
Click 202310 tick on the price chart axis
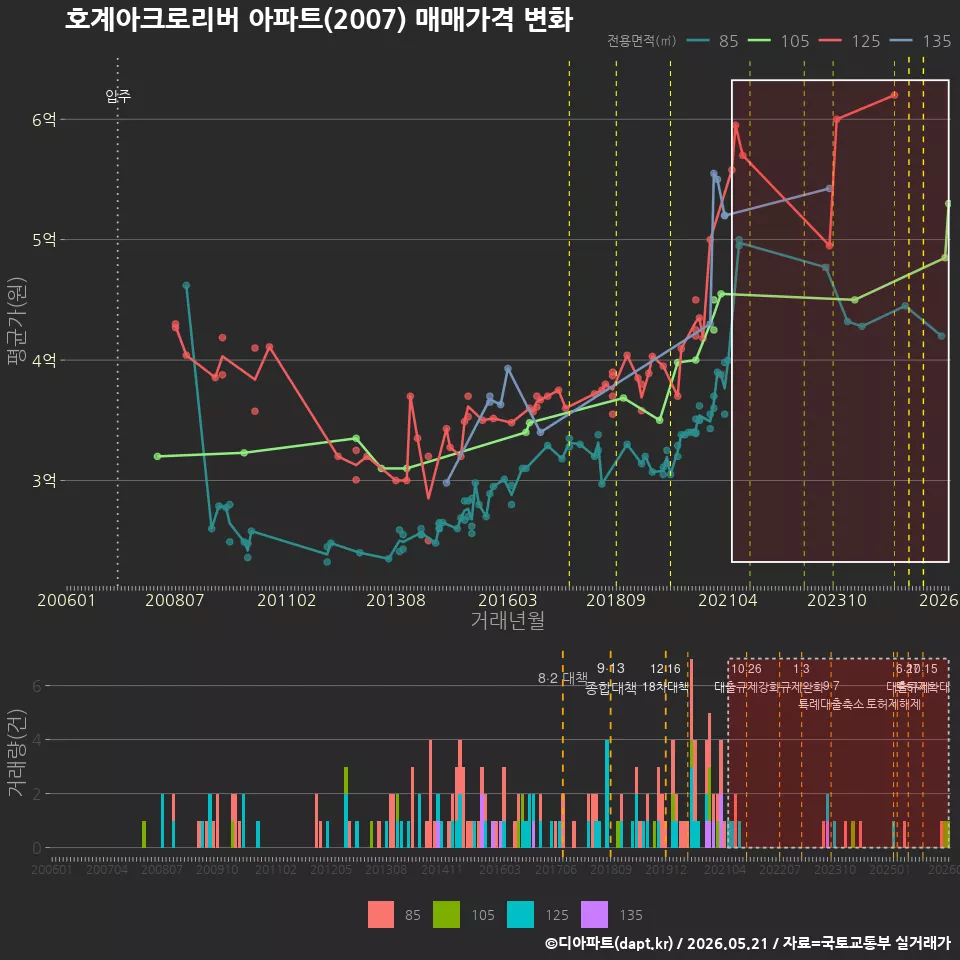click(x=837, y=600)
